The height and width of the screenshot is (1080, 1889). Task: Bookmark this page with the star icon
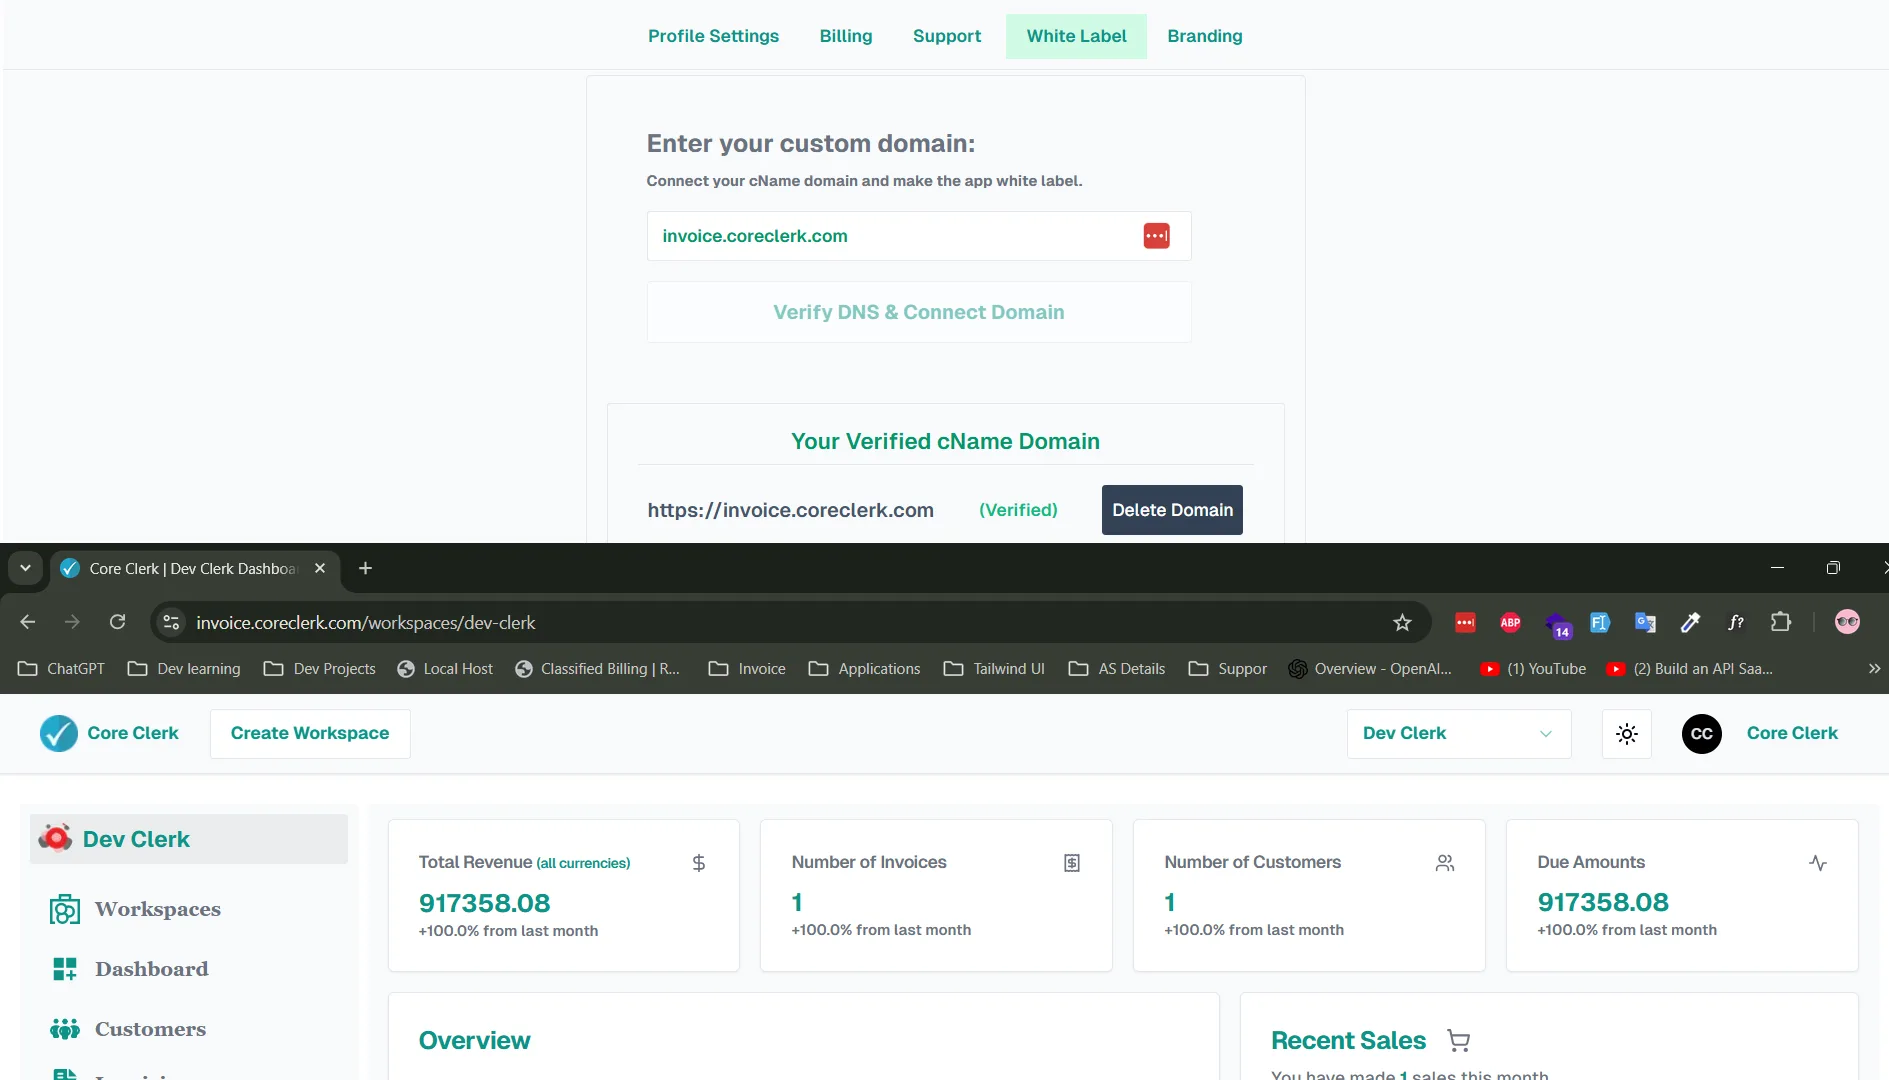point(1402,622)
